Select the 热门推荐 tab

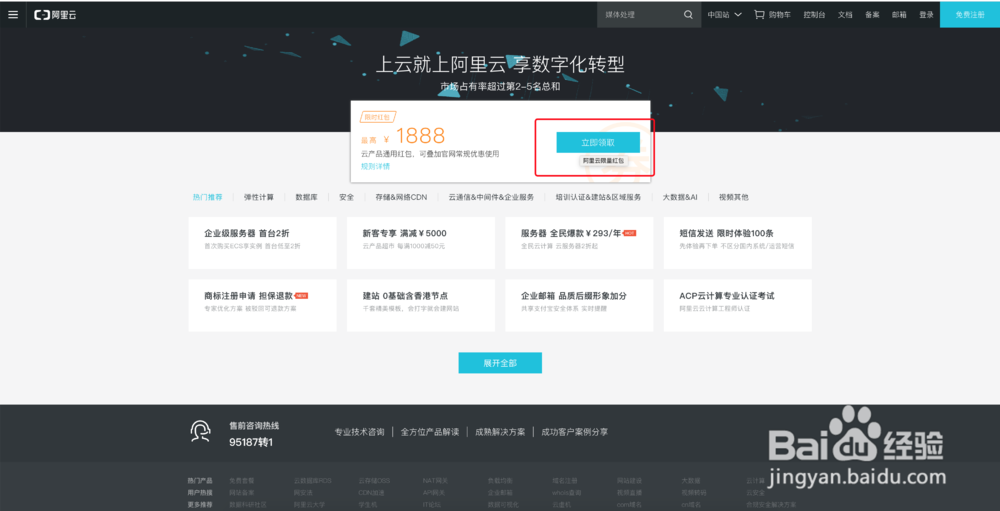(207, 197)
